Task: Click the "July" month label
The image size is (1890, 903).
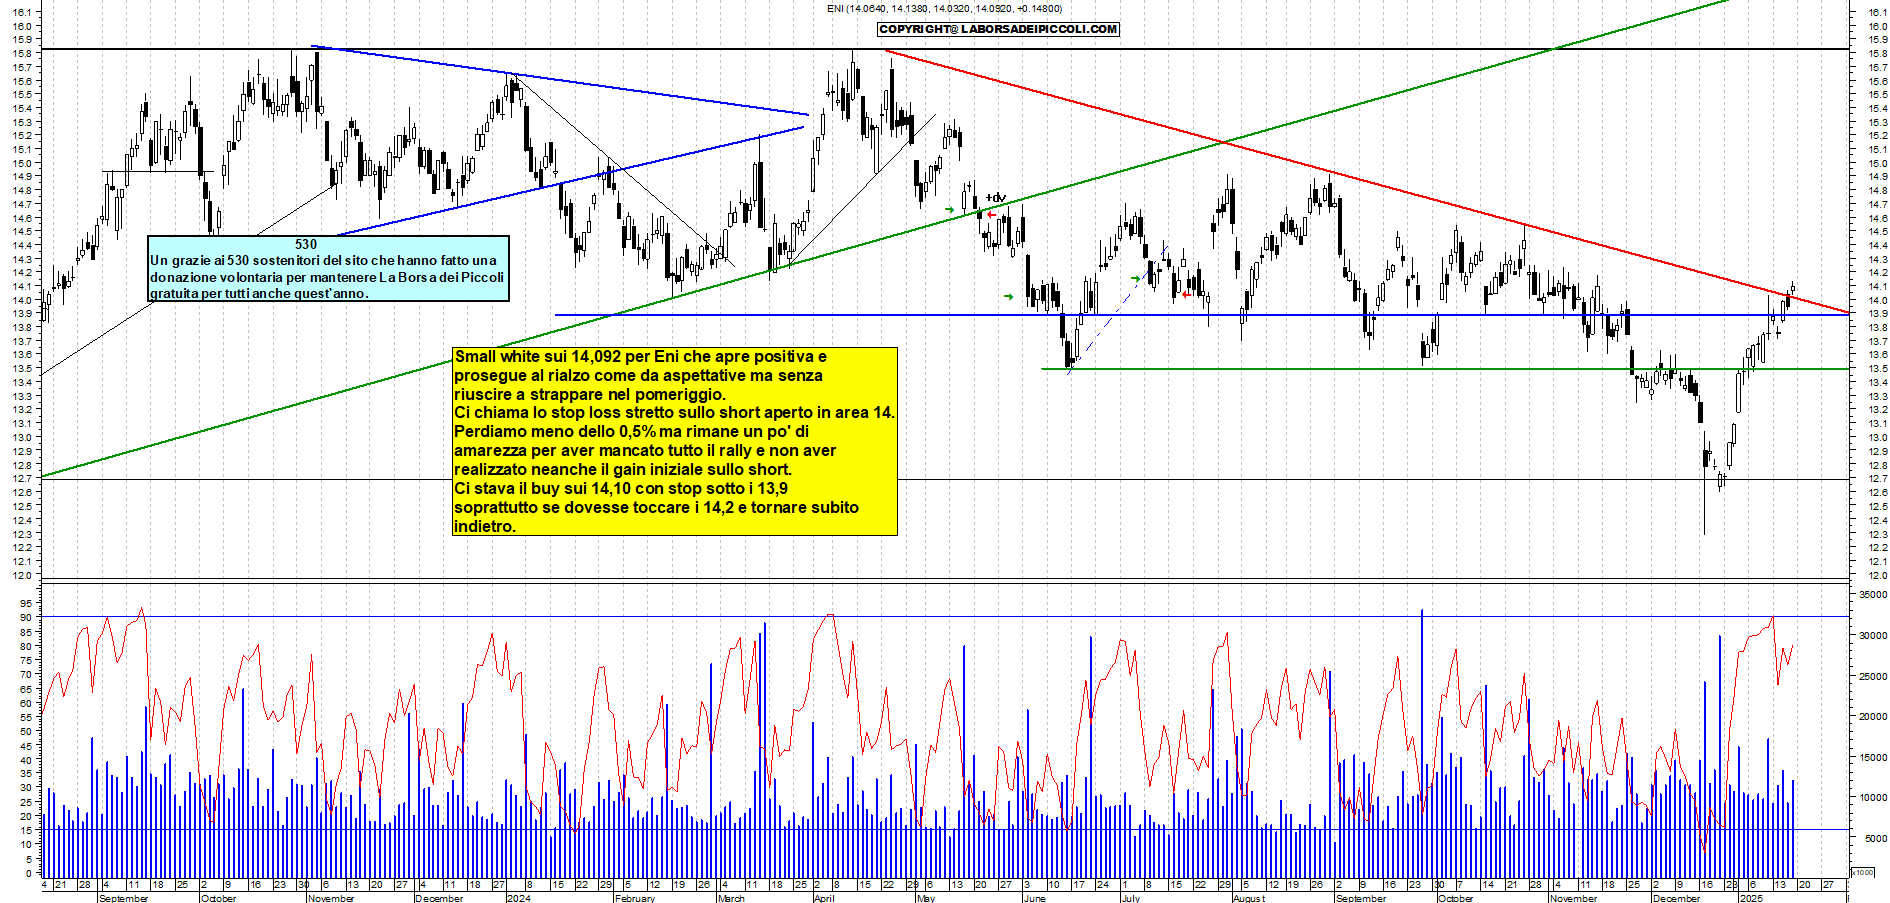Action: pyautogui.click(x=1130, y=898)
